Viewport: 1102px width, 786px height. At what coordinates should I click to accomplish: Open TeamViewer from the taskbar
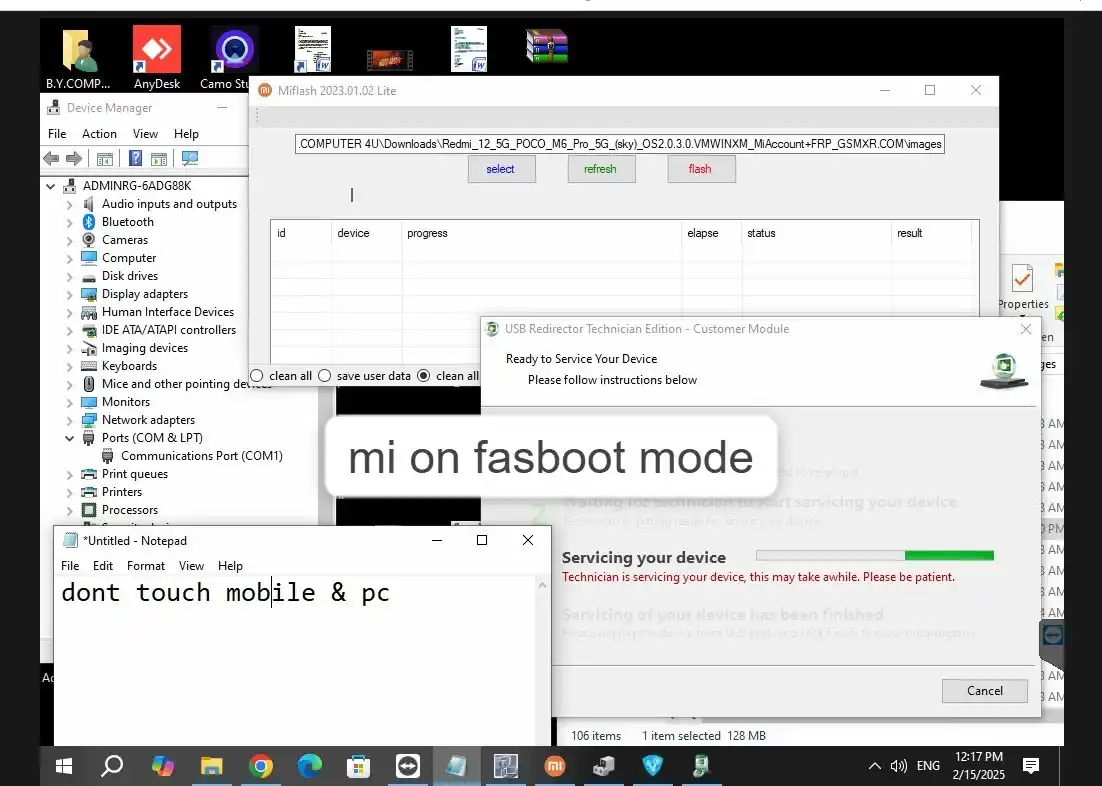click(408, 766)
